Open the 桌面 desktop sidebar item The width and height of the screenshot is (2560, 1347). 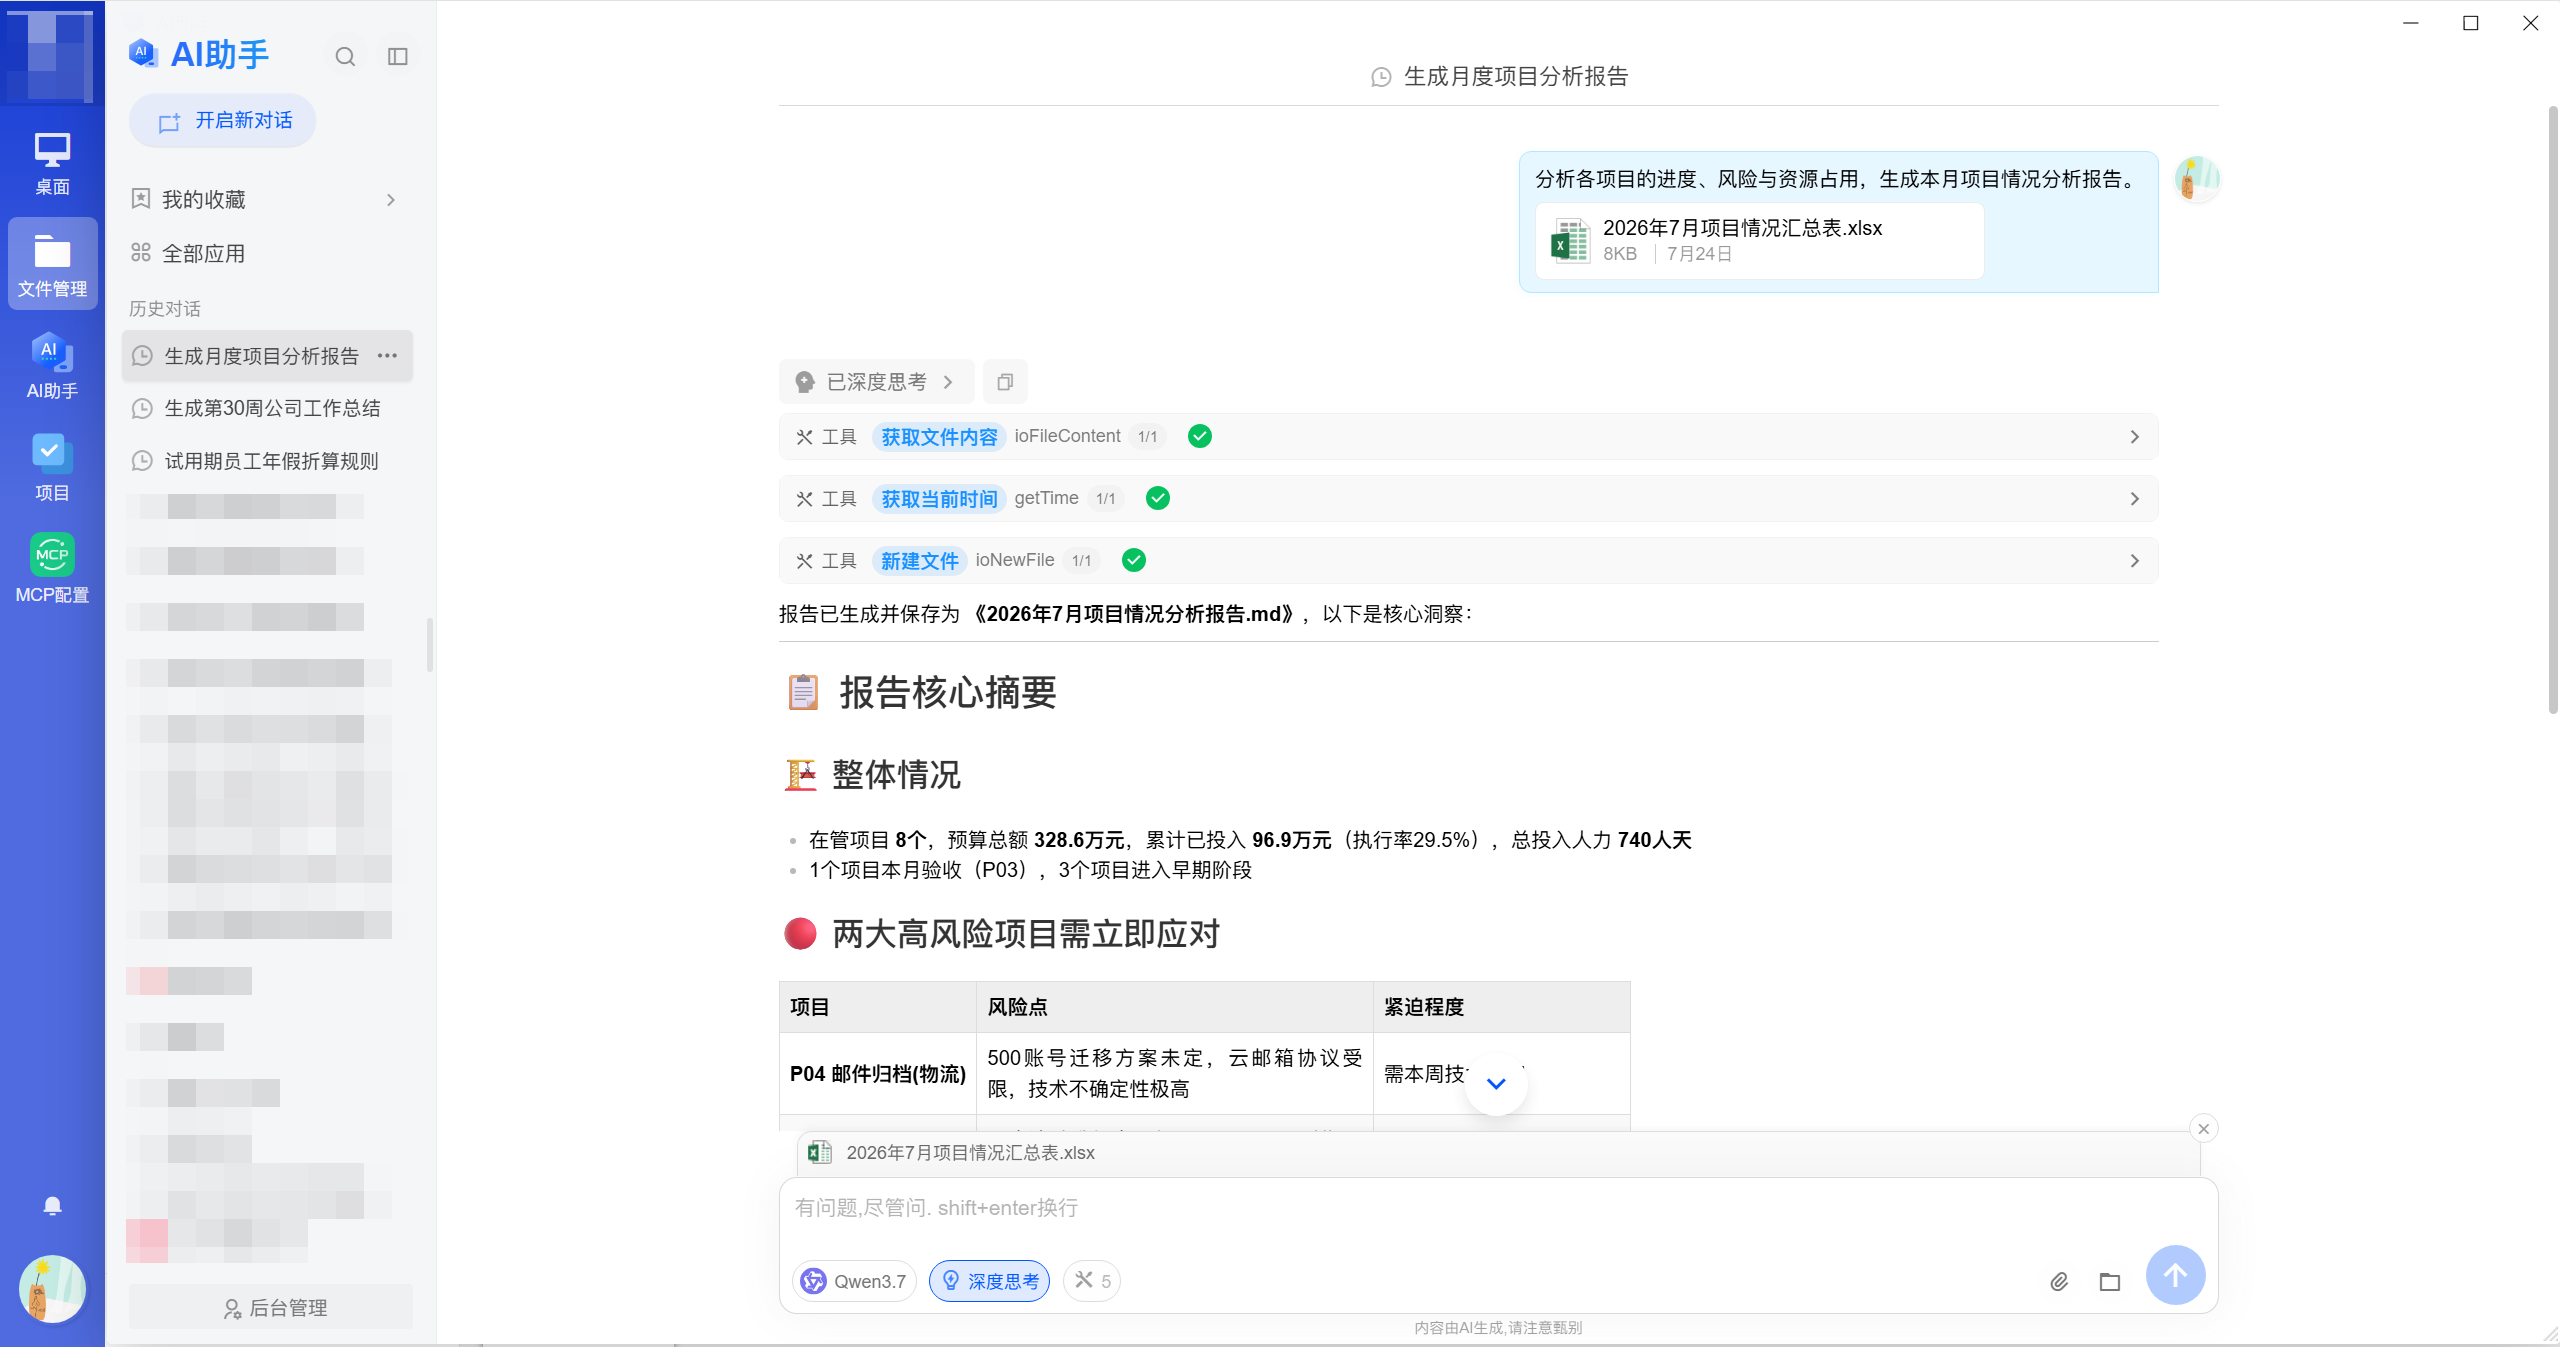pyautogui.click(x=52, y=163)
